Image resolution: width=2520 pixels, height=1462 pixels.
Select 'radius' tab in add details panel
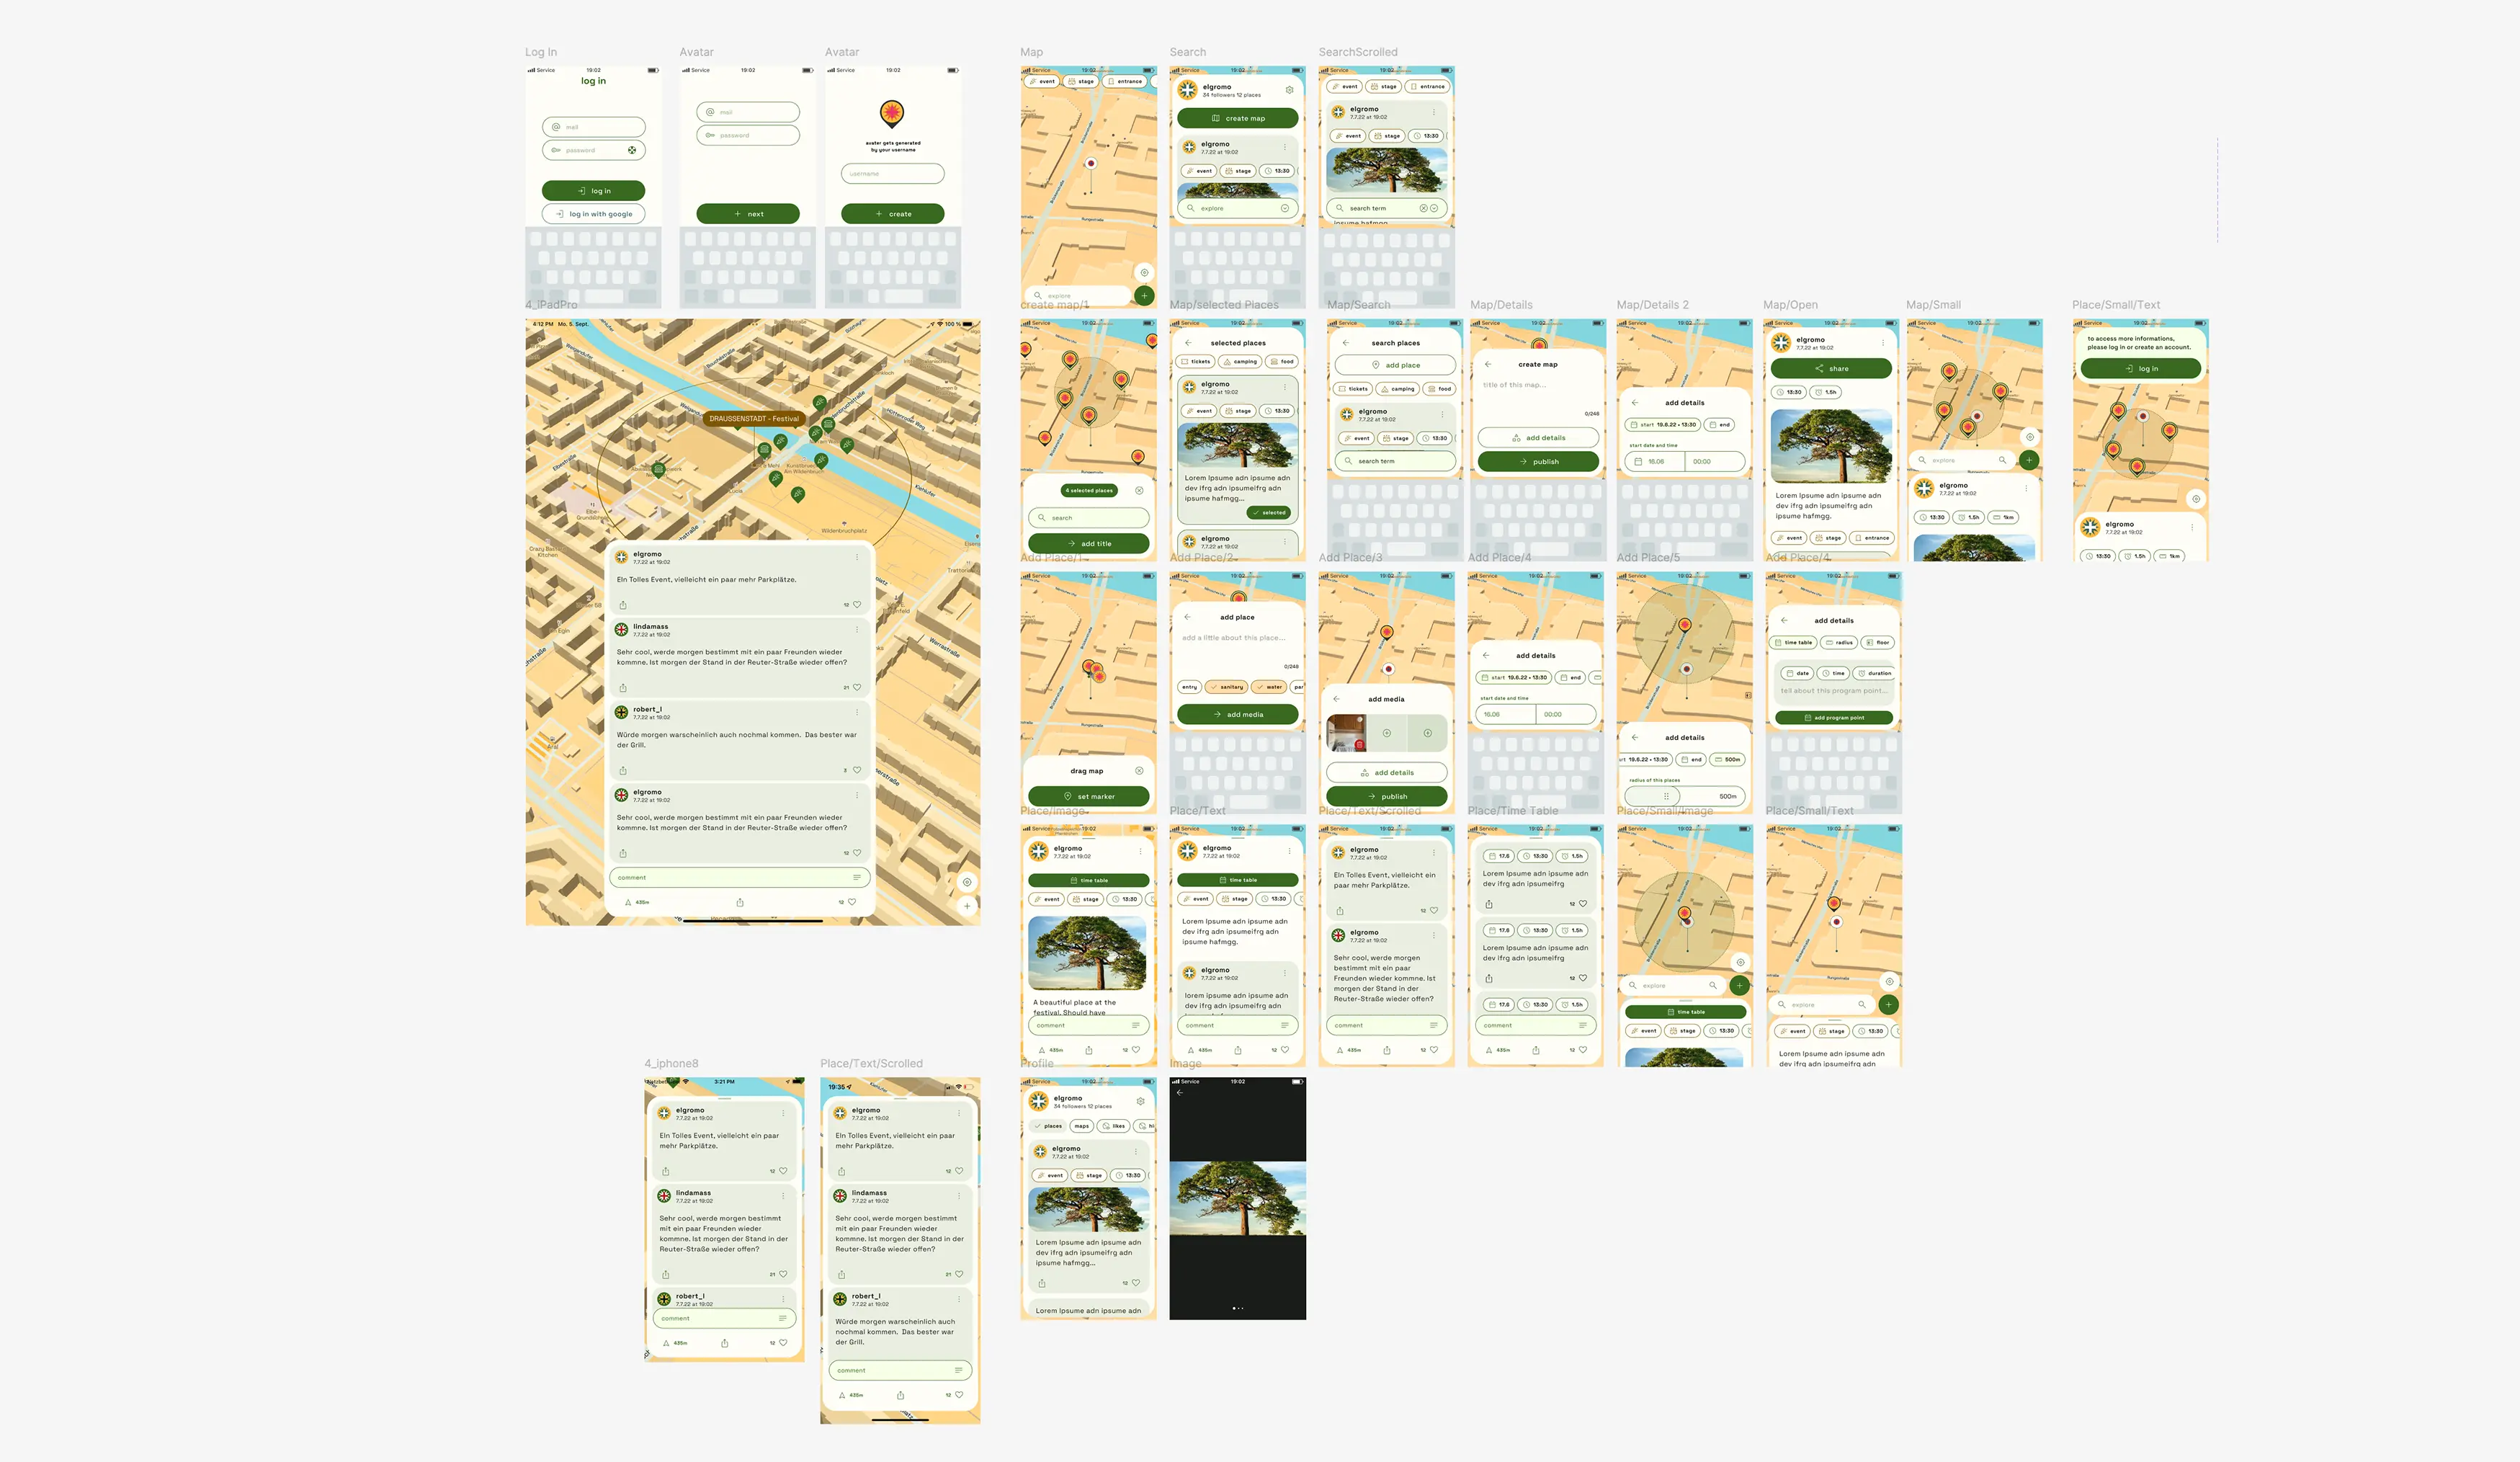(1839, 642)
